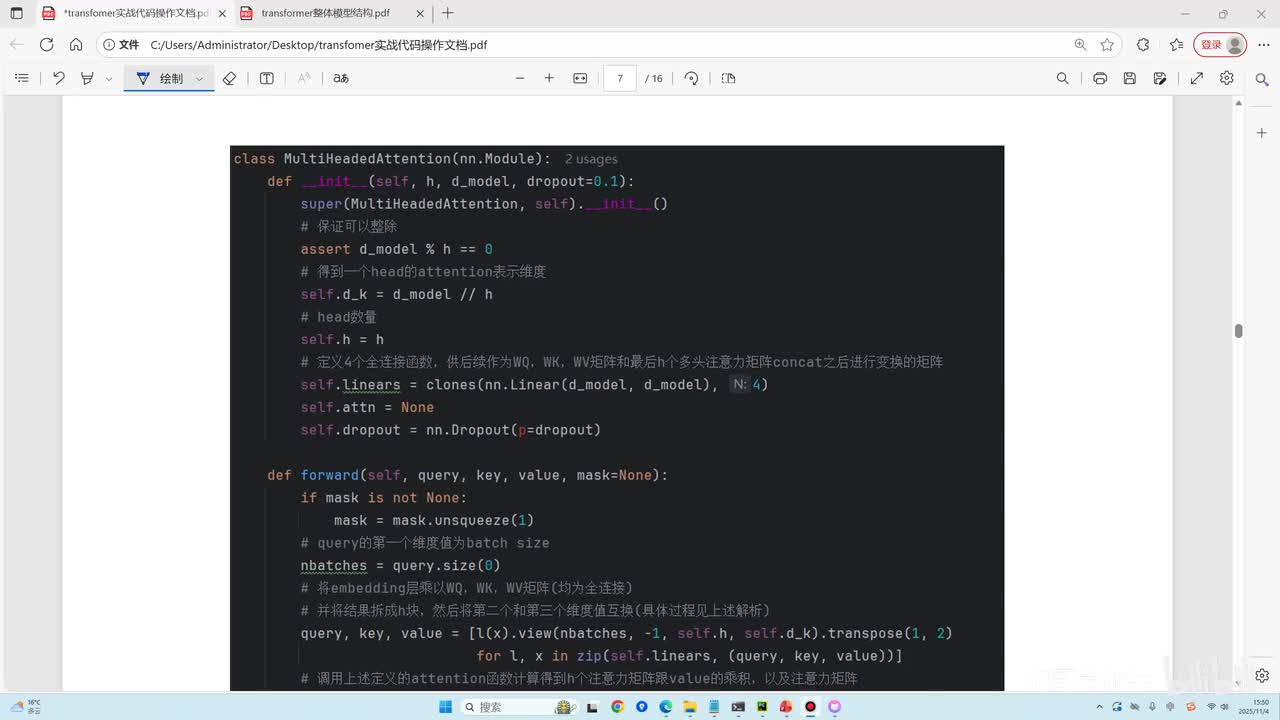
Task: Click the 登录 profile button
Action: [x=1221, y=45]
